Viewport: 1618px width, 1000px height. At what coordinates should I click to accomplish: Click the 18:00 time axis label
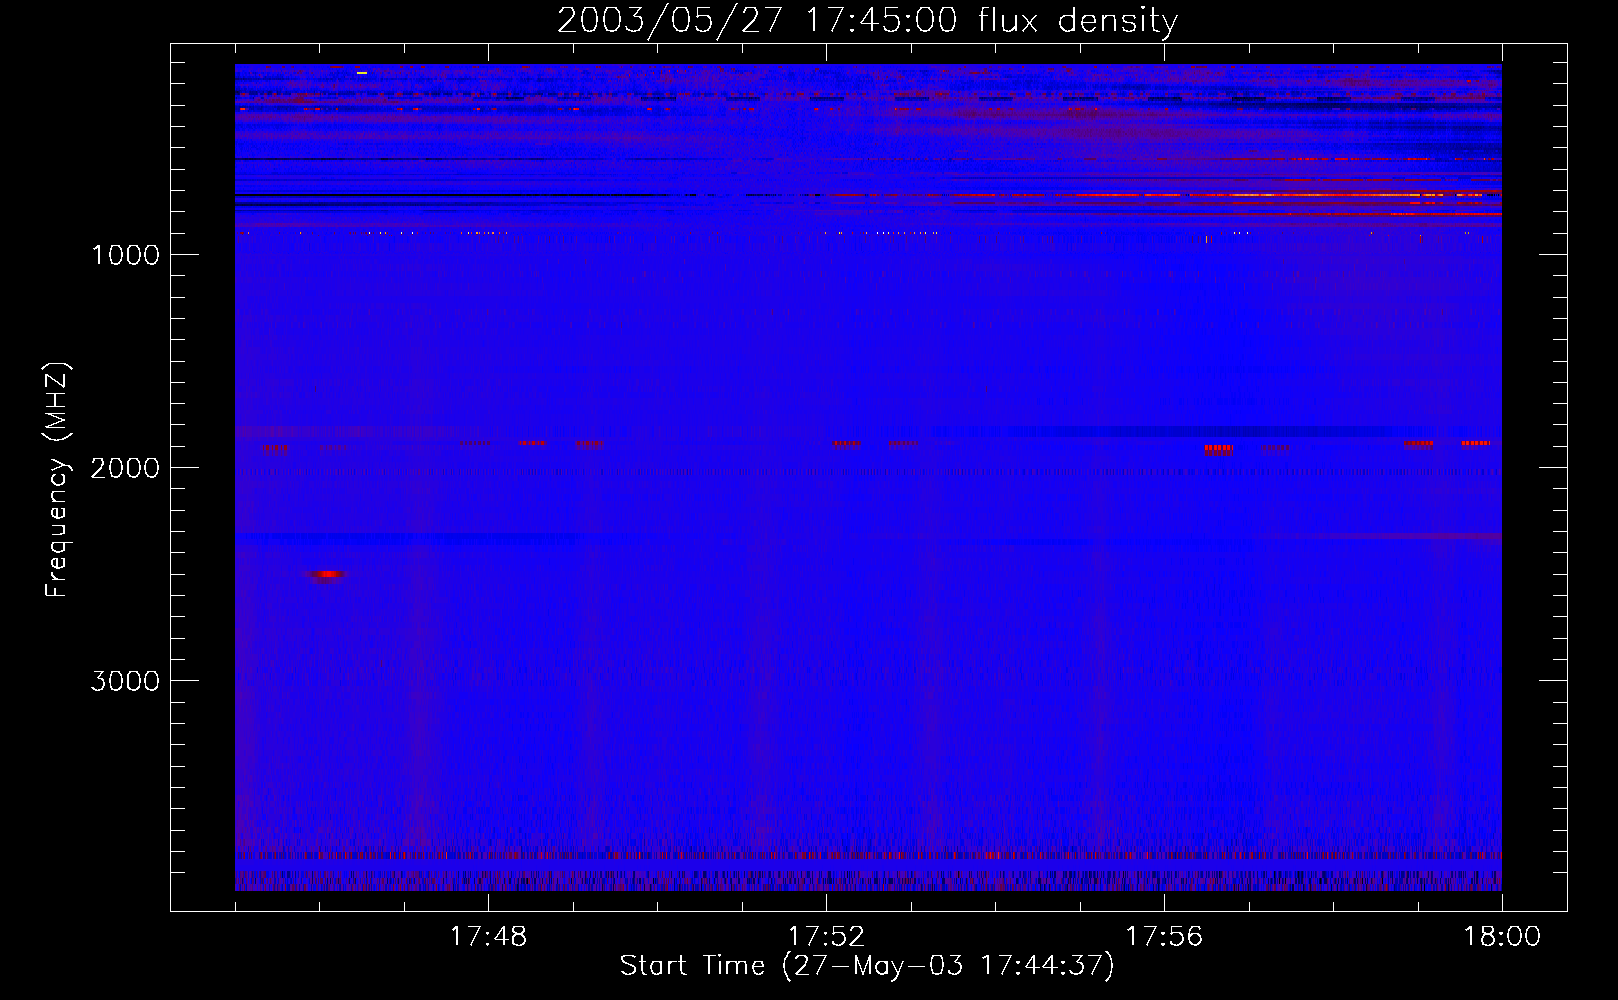click(1502, 937)
